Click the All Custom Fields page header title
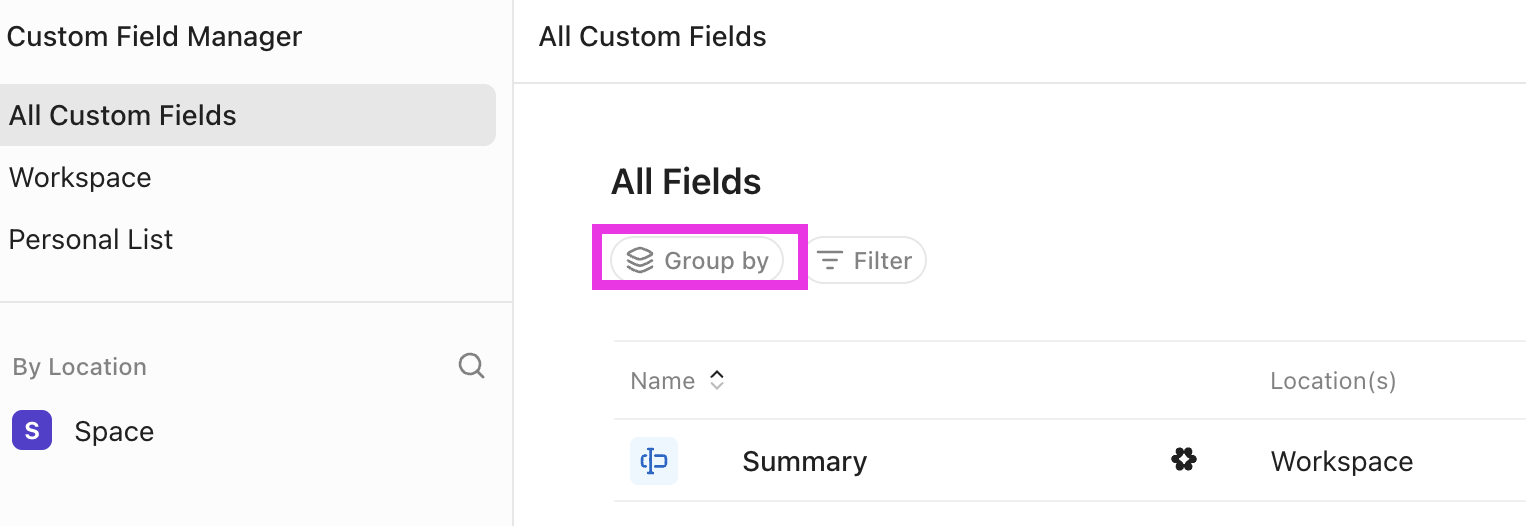 [x=652, y=37]
